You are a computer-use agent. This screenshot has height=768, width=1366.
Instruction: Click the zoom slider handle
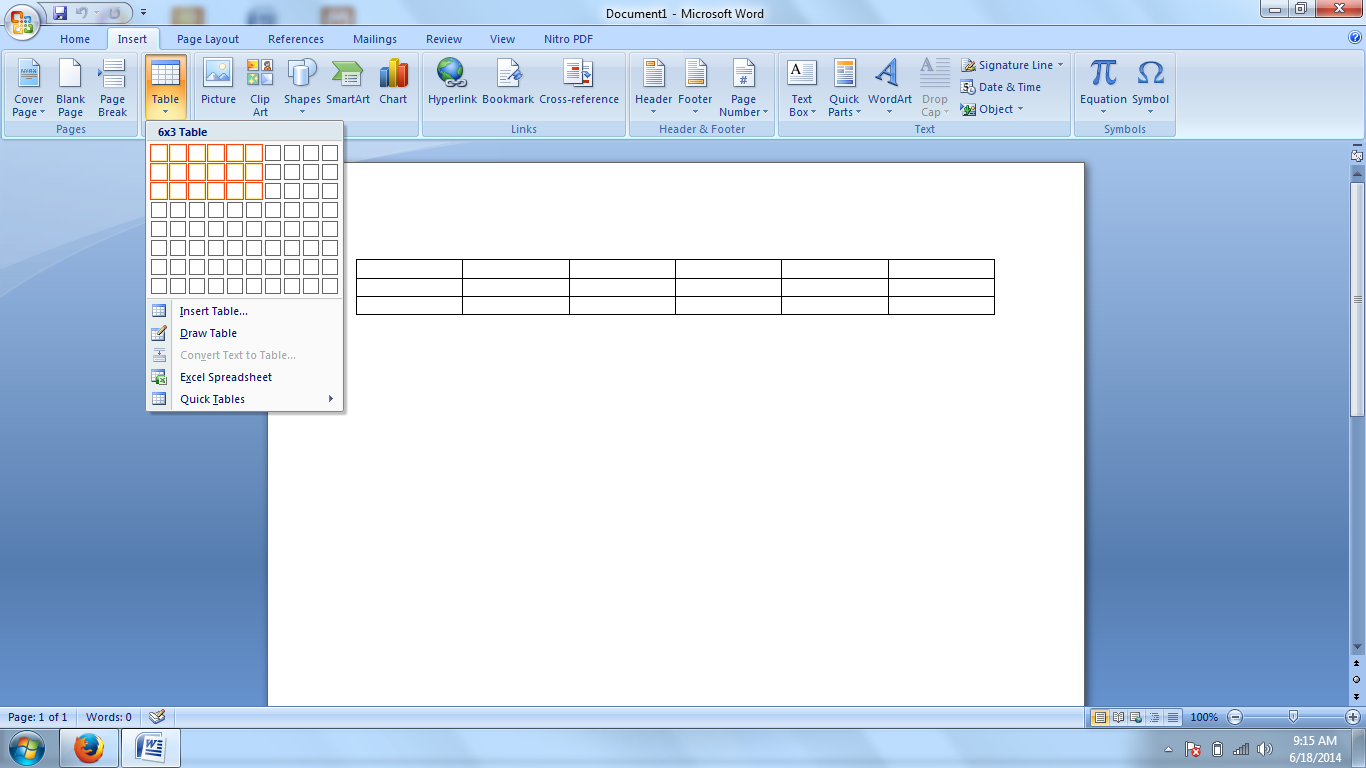[1294, 717]
